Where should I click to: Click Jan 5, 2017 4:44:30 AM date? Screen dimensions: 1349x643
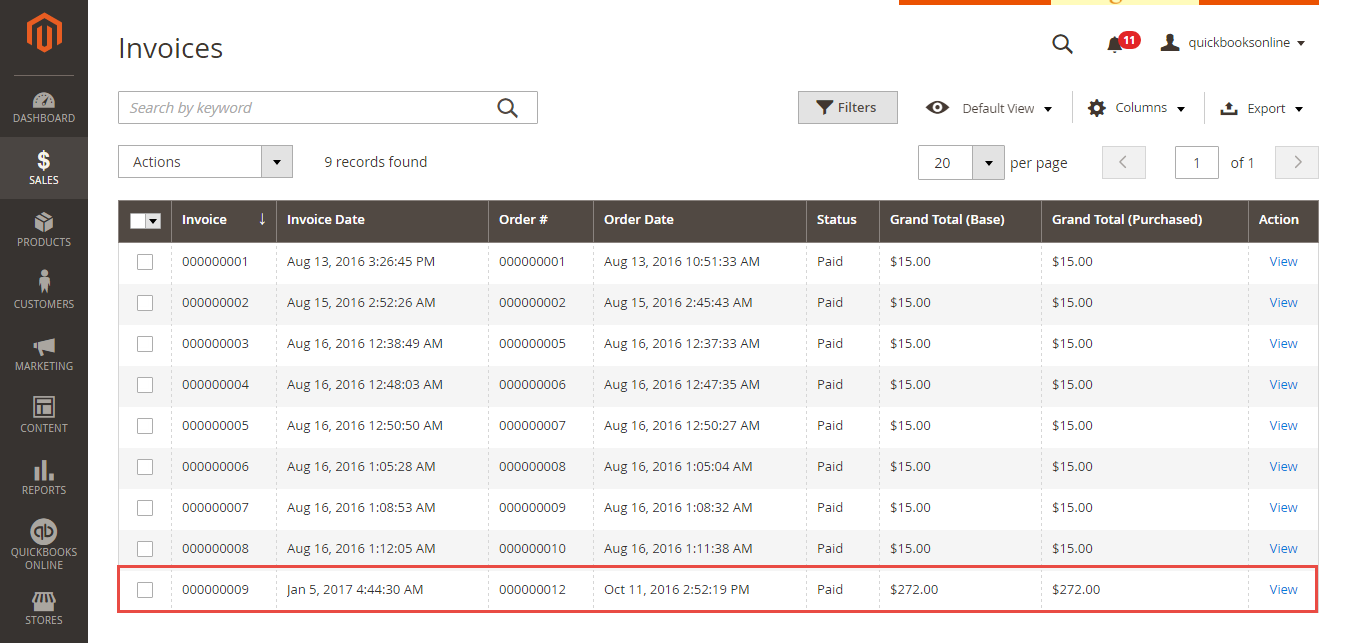click(355, 590)
